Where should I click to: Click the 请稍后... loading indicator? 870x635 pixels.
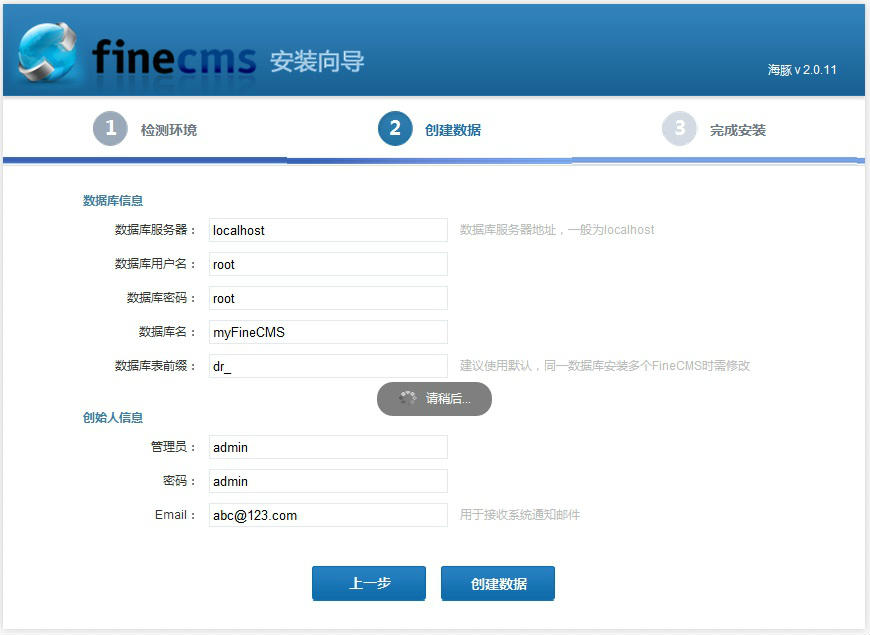[x=434, y=399]
